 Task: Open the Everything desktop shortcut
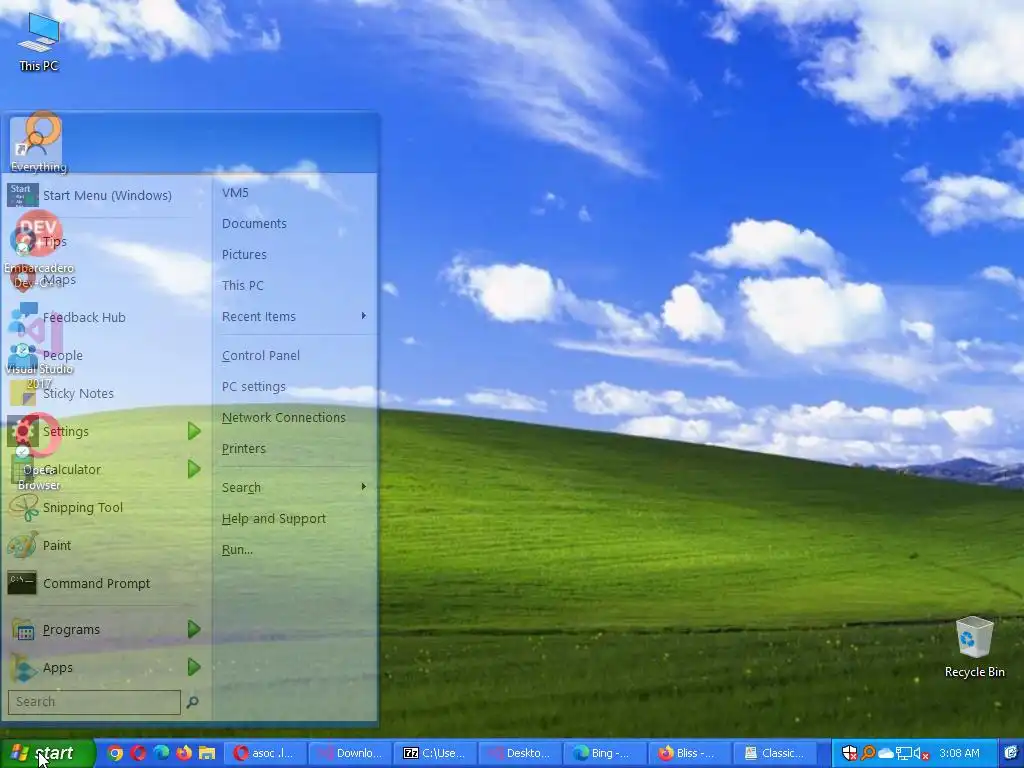pos(39,144)
